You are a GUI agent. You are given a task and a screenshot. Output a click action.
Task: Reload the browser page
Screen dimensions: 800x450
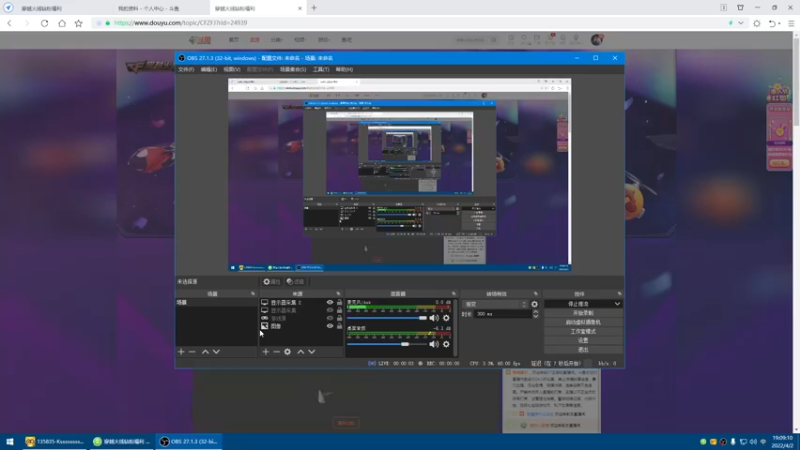coord(44,23)
